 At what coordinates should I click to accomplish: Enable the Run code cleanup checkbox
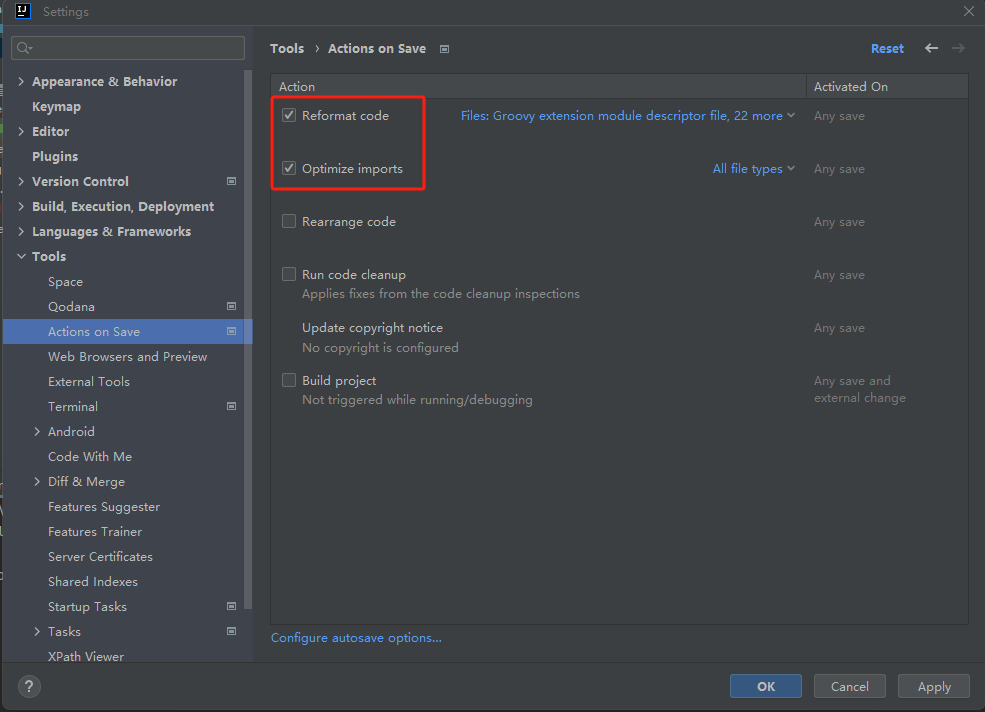[x=289, y=275]
